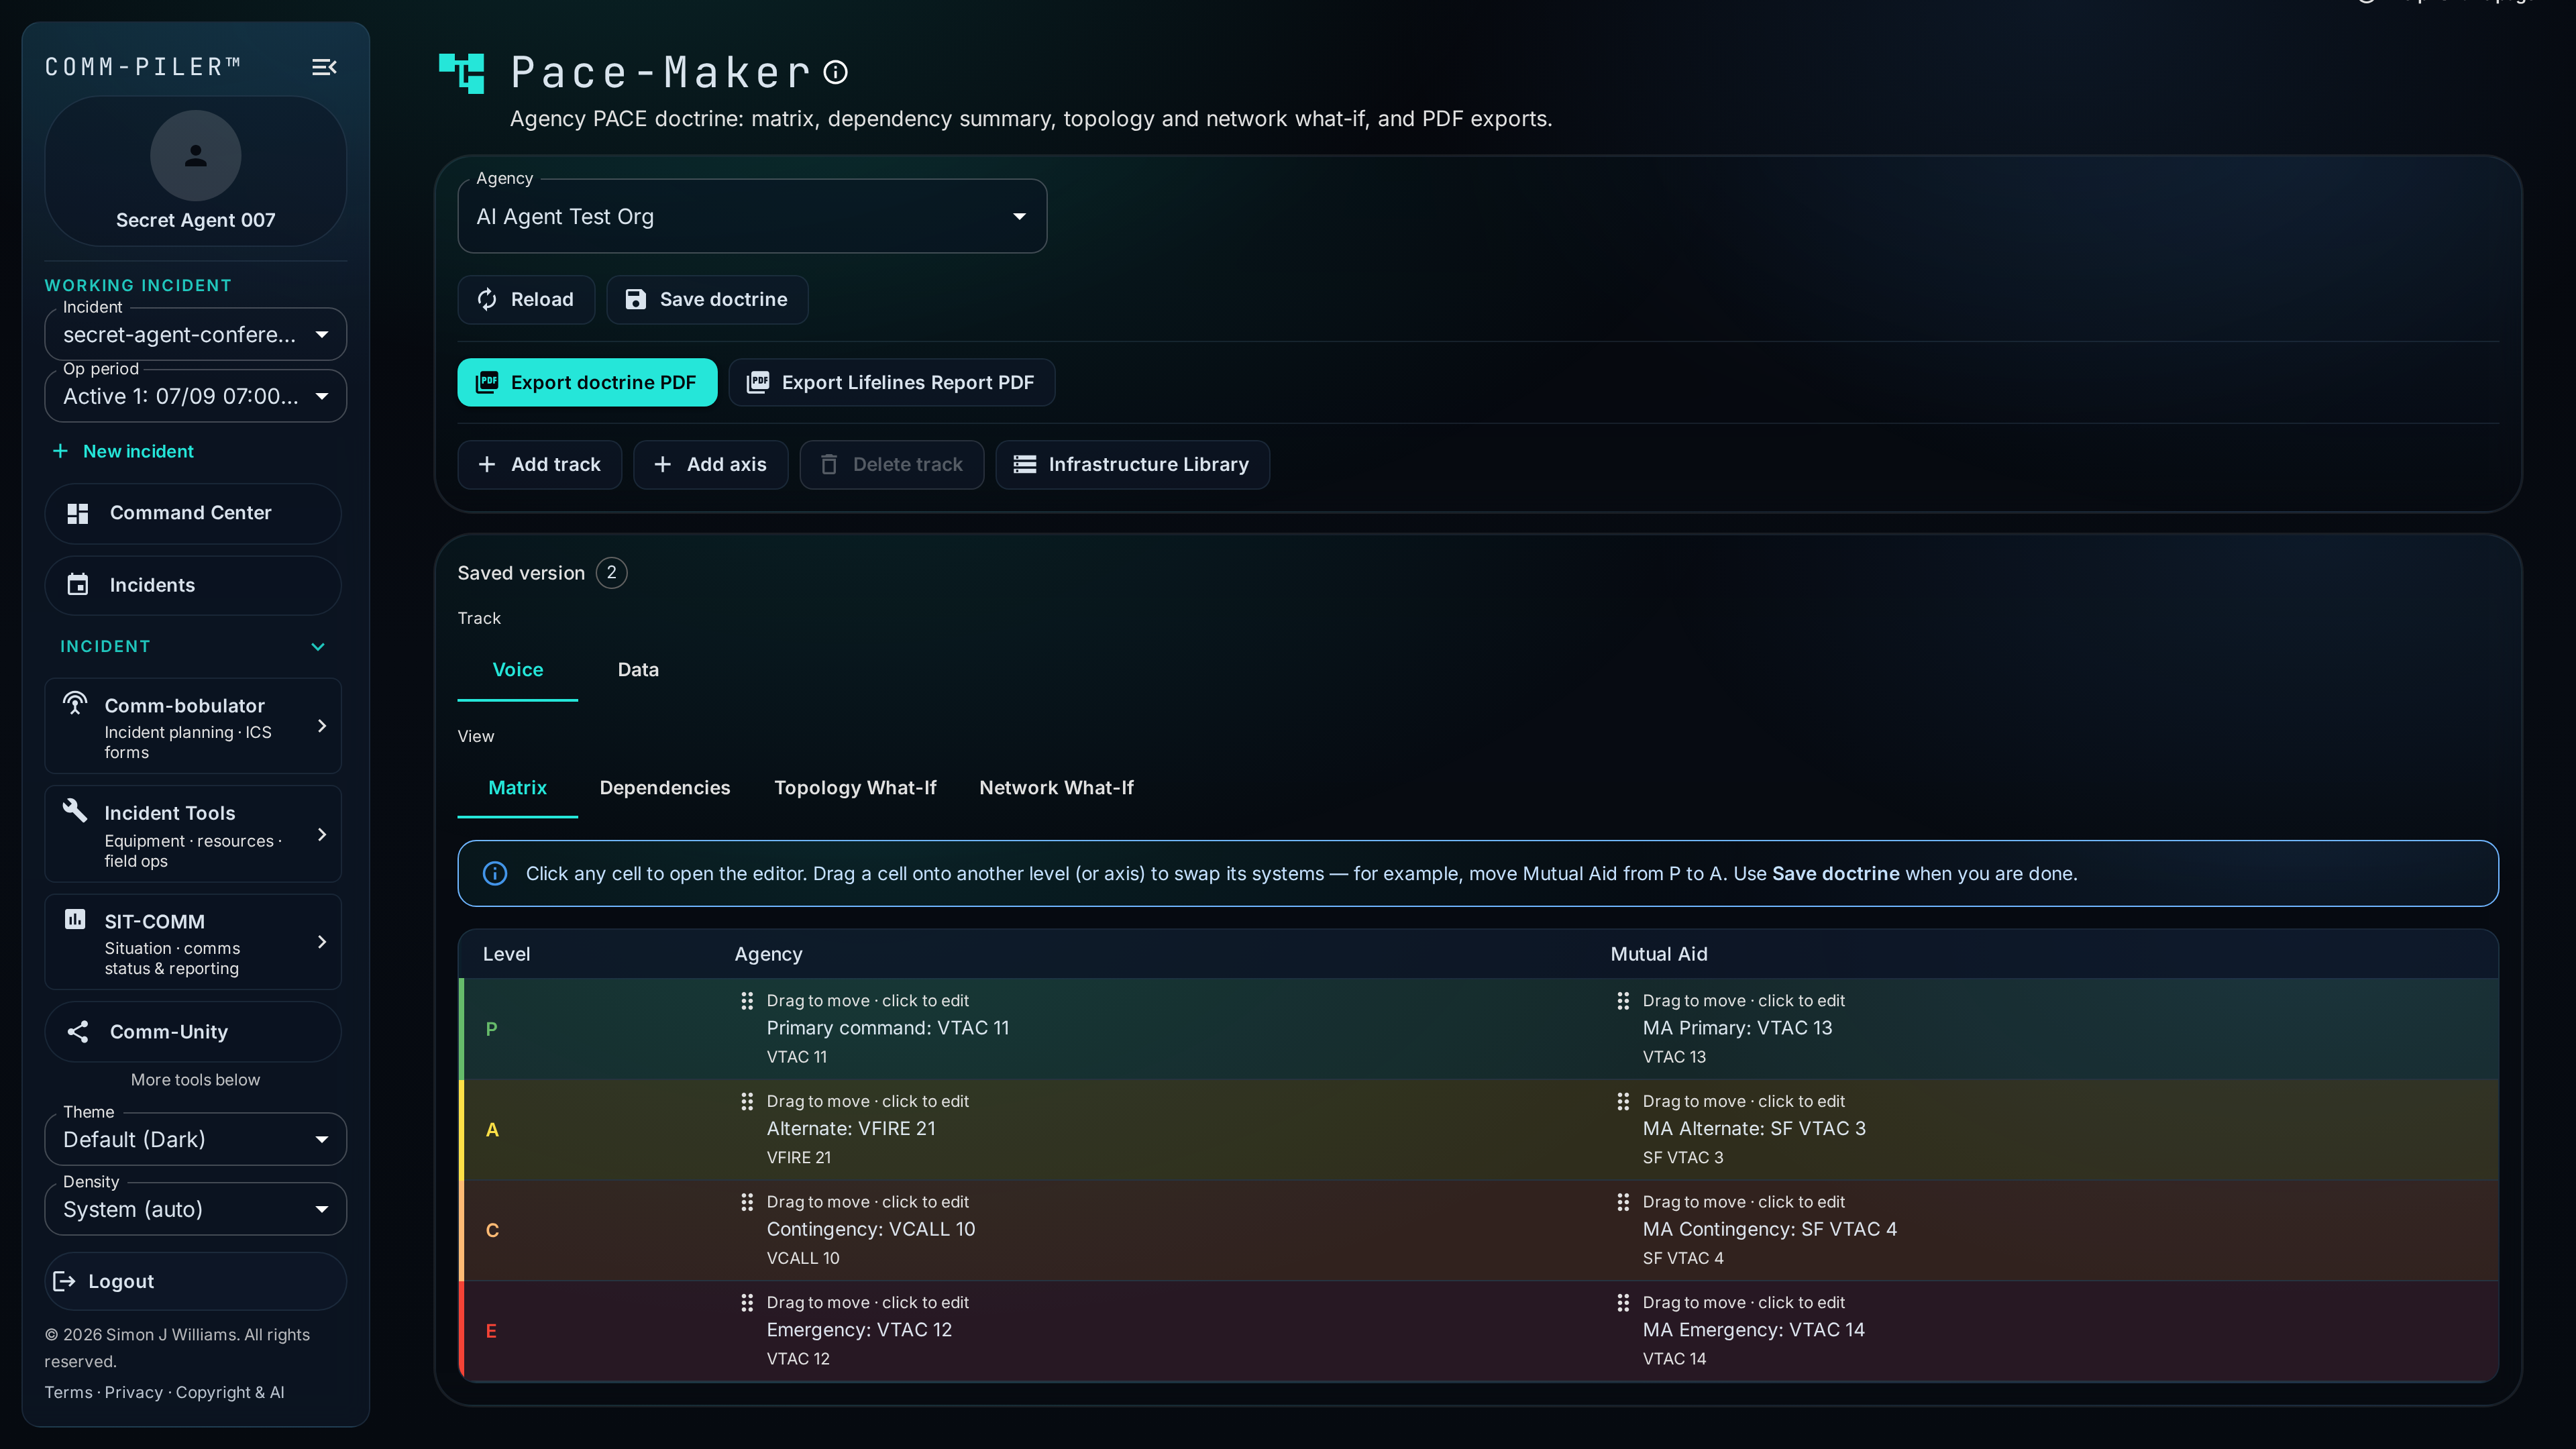Open the Pace-Maker info icon
Viewport: 2576px width, 1449px height.
pos(836,72)
